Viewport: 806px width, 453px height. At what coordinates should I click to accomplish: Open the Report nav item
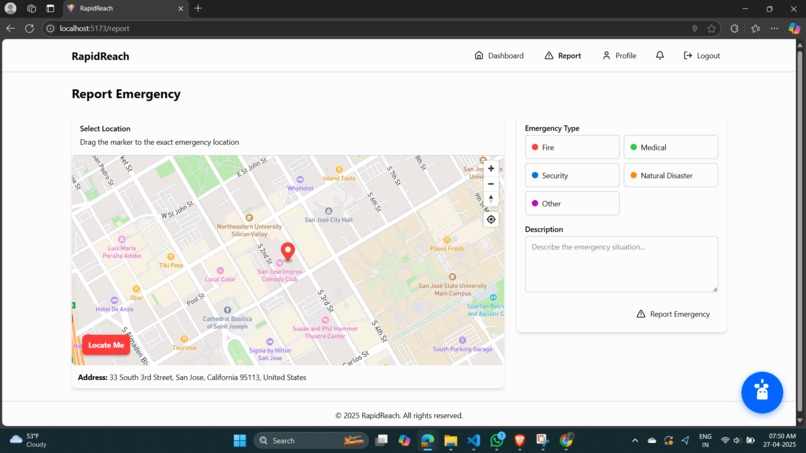click(x=562, y=56)
